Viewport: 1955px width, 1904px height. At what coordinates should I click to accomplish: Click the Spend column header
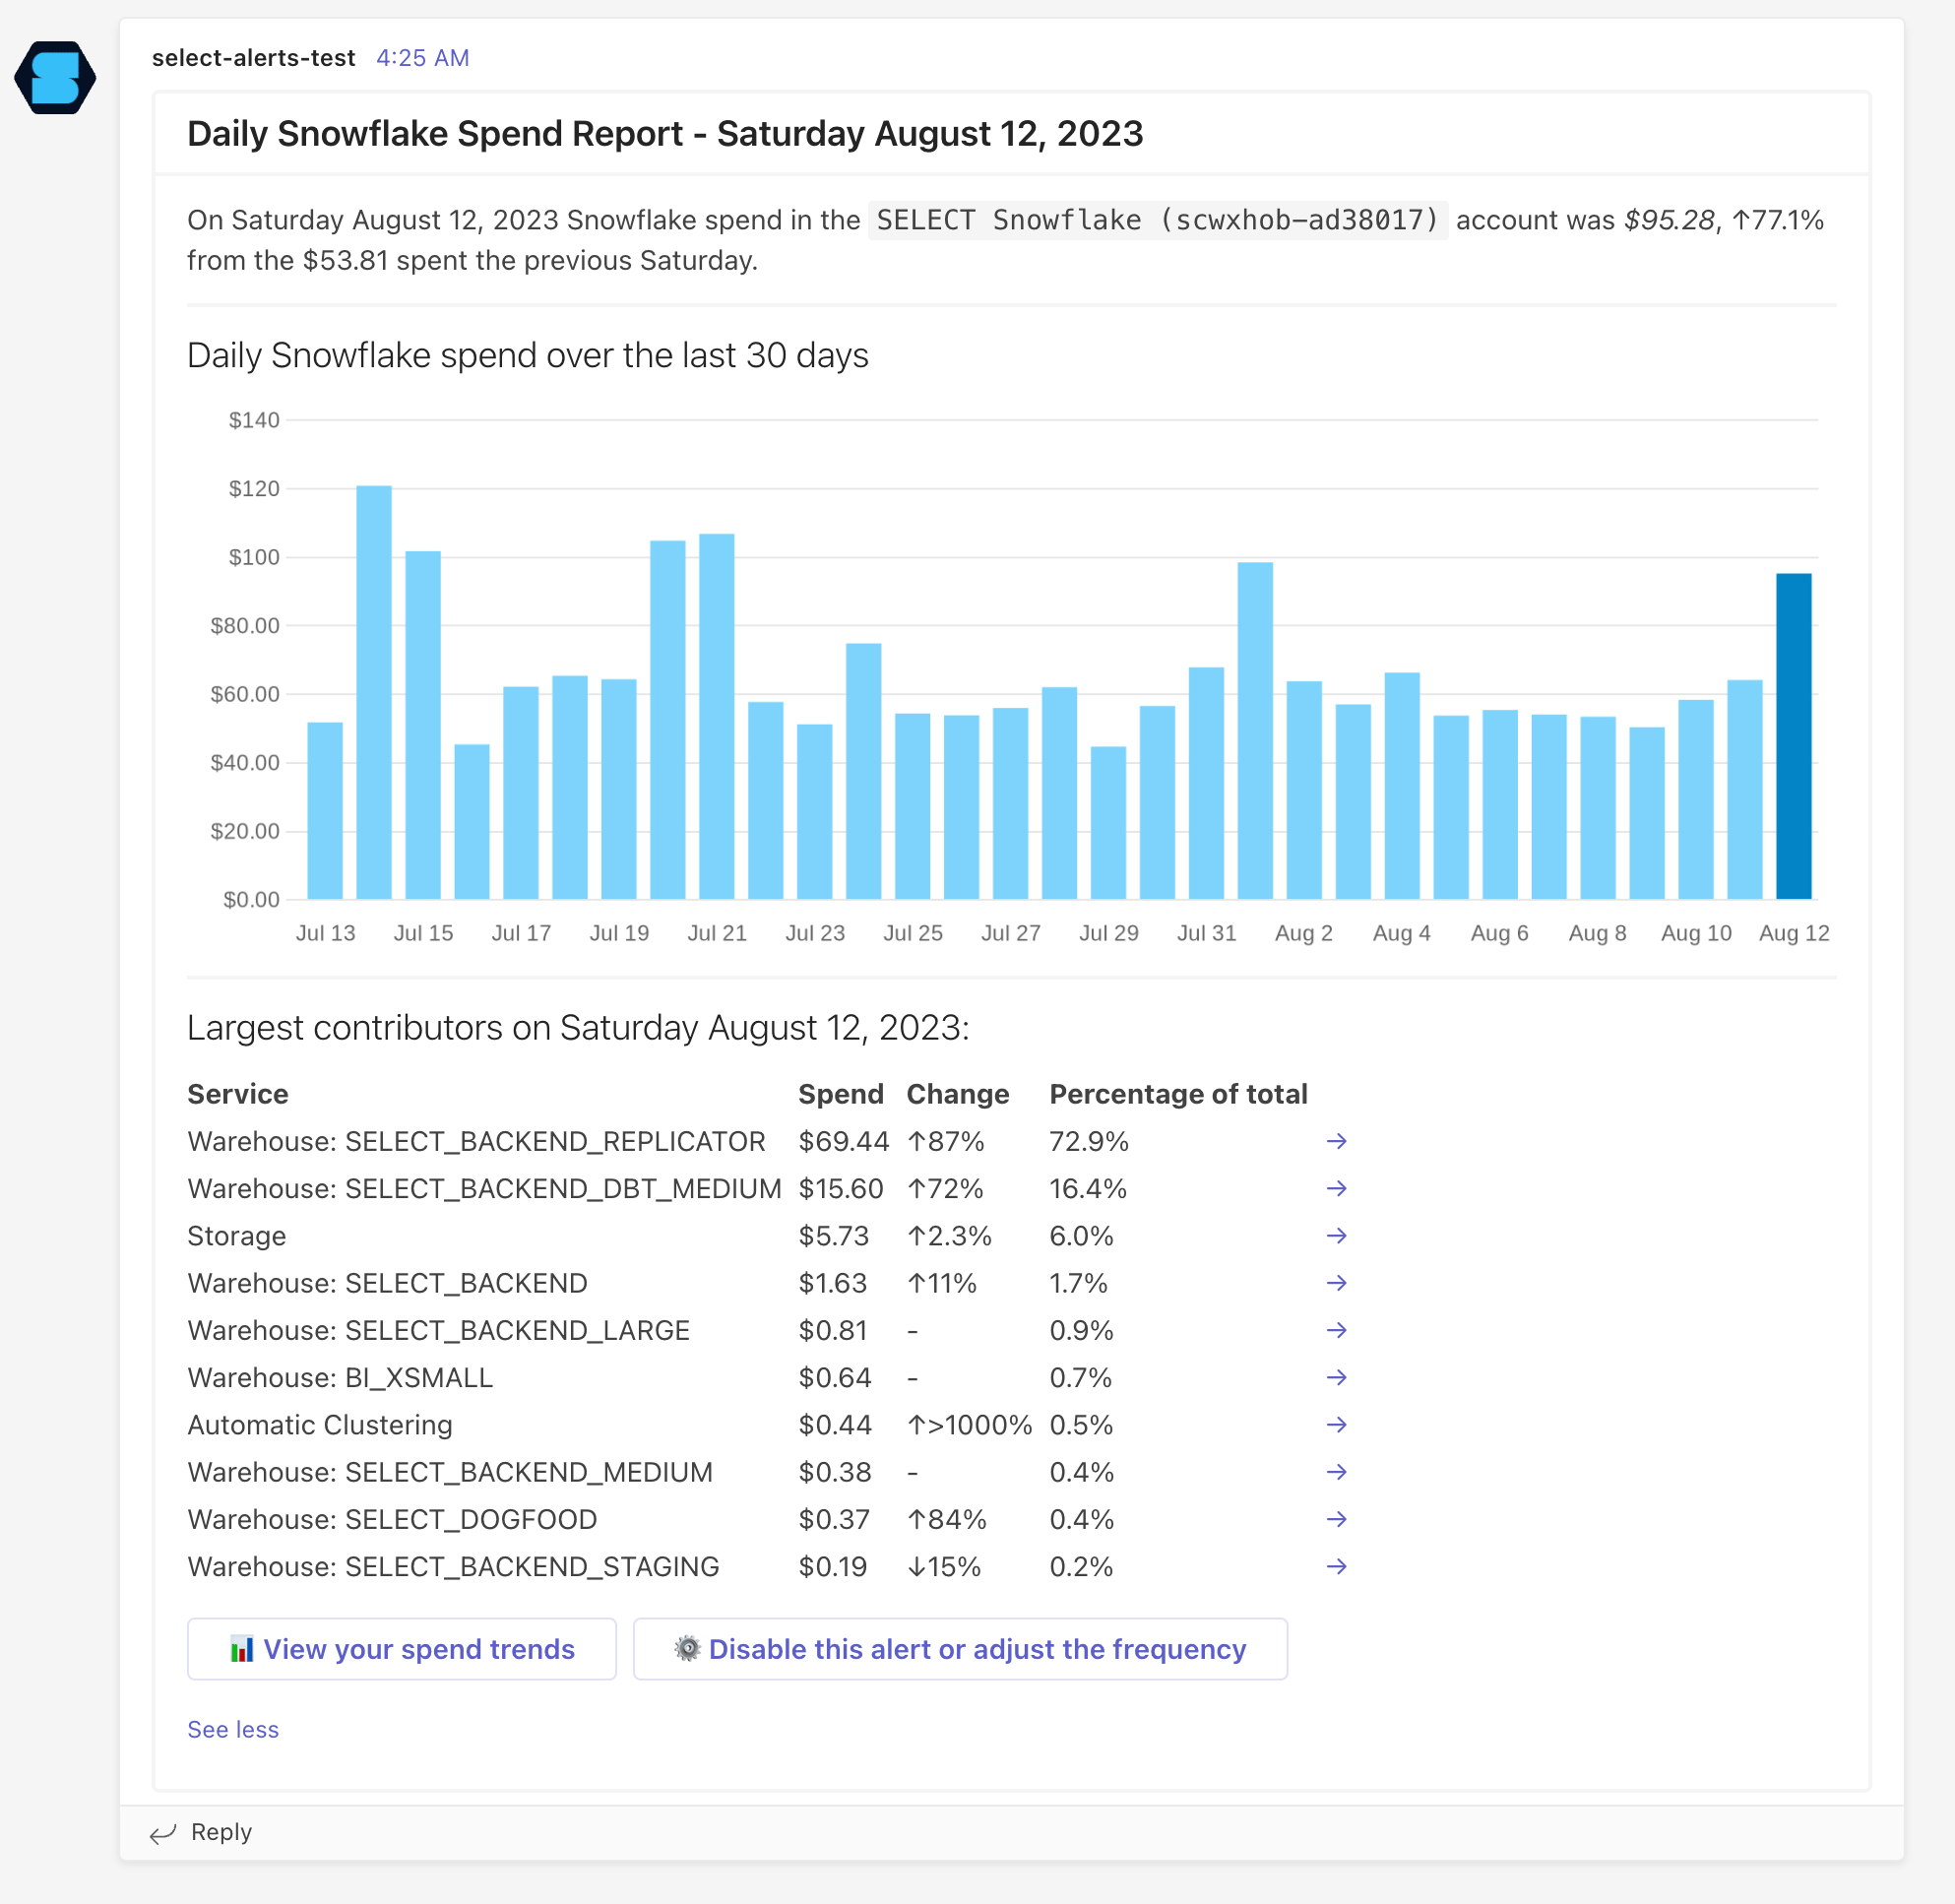(x=841, y=1094)
